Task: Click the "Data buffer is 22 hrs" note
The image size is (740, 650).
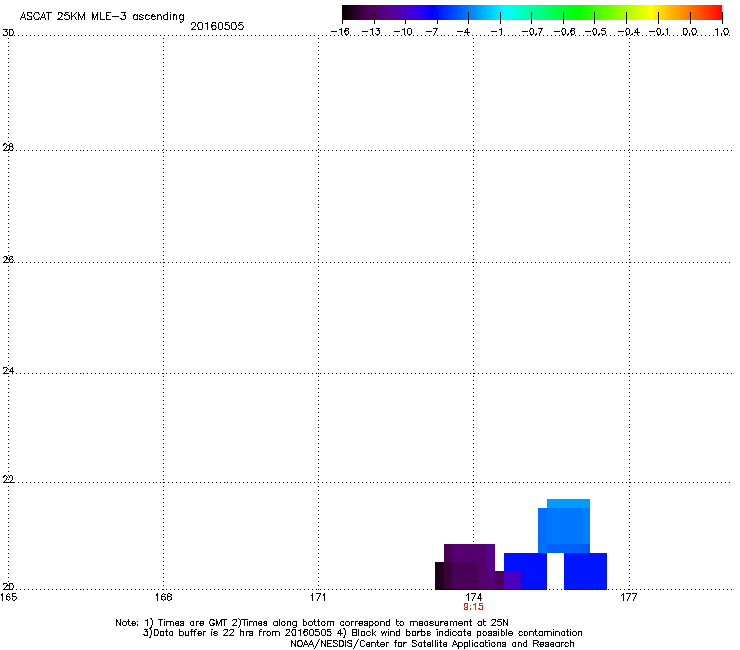Action: (x=363, y=633)
